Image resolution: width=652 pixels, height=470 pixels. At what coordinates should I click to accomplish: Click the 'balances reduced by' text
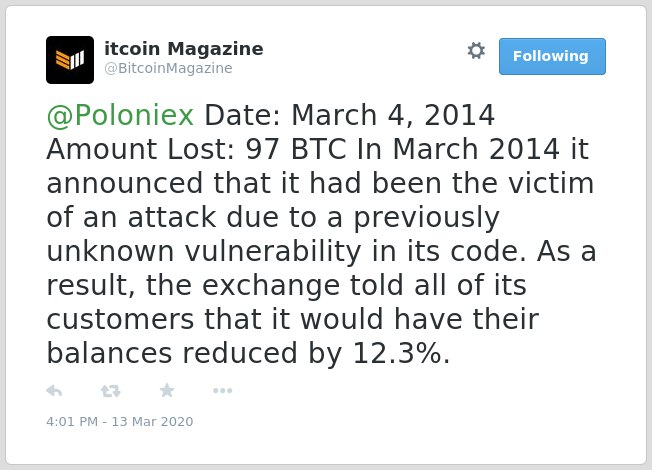click(x=194, y=354)
